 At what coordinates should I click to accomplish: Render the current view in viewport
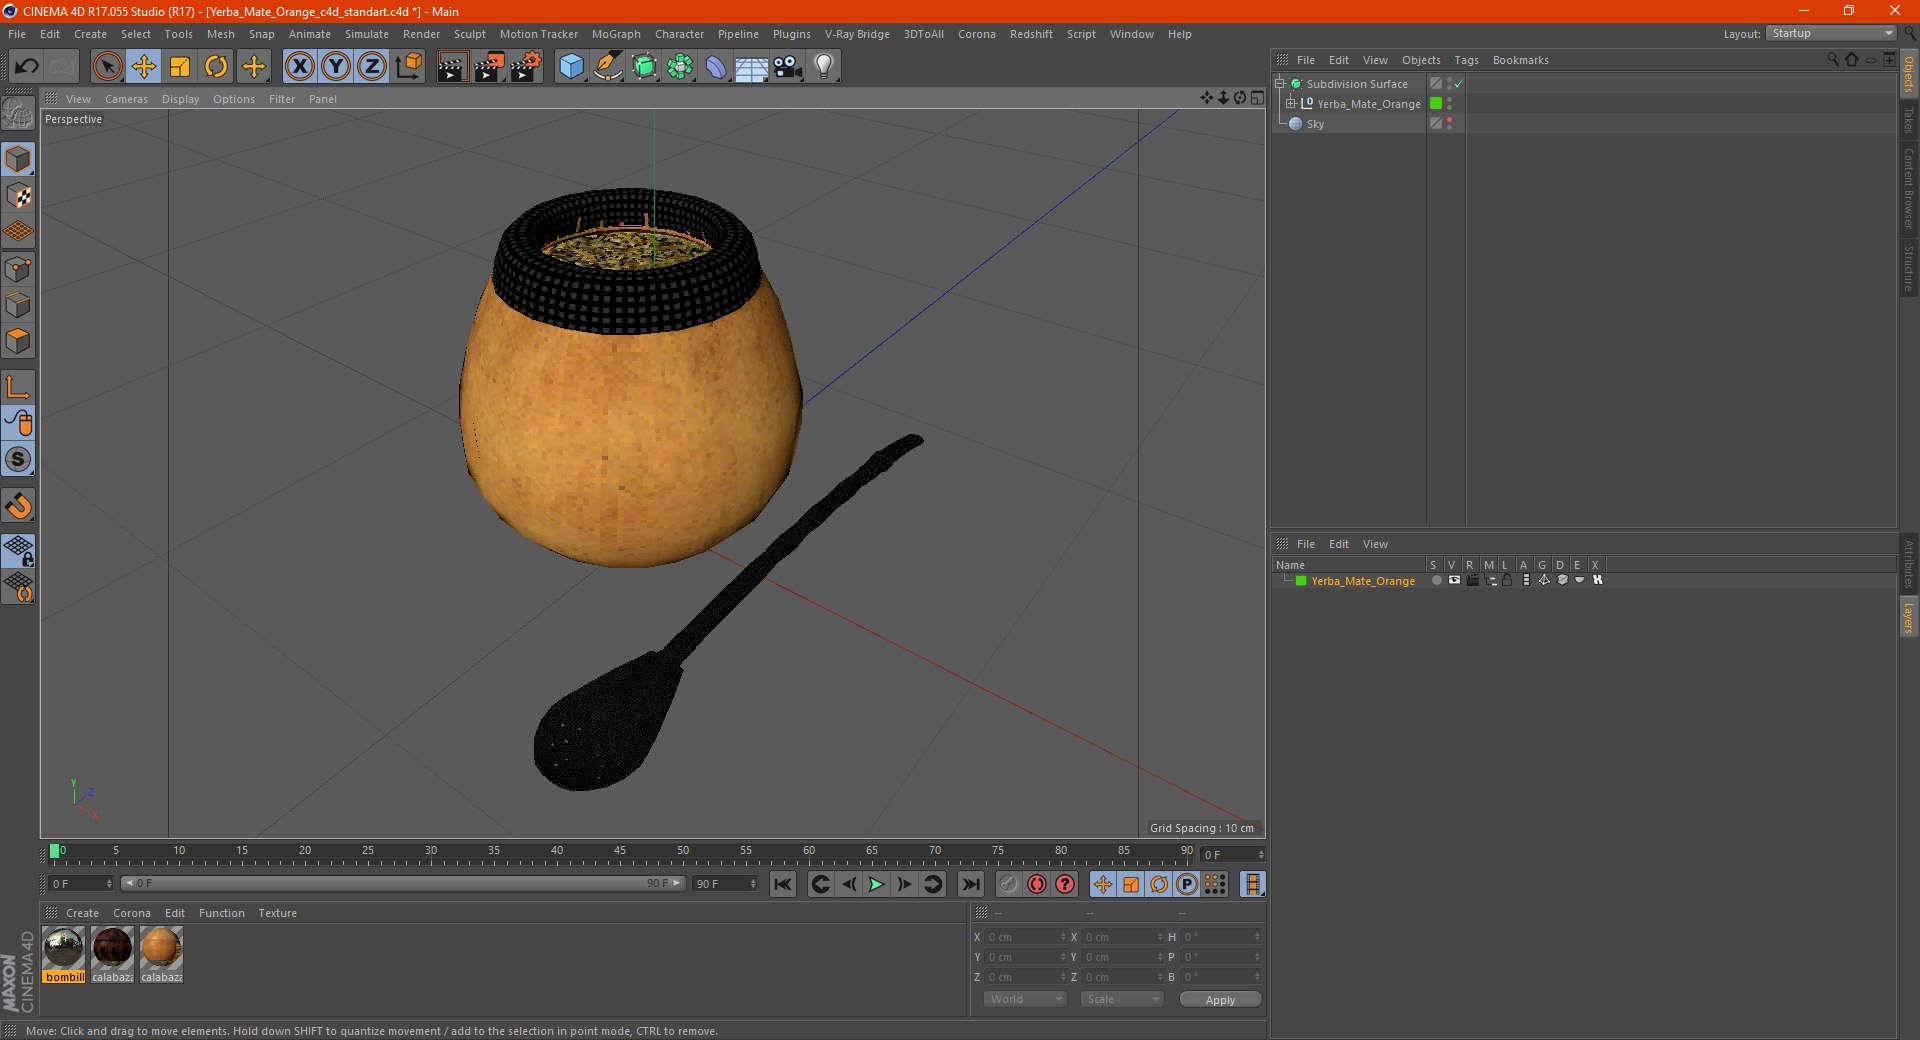[452, 67]
